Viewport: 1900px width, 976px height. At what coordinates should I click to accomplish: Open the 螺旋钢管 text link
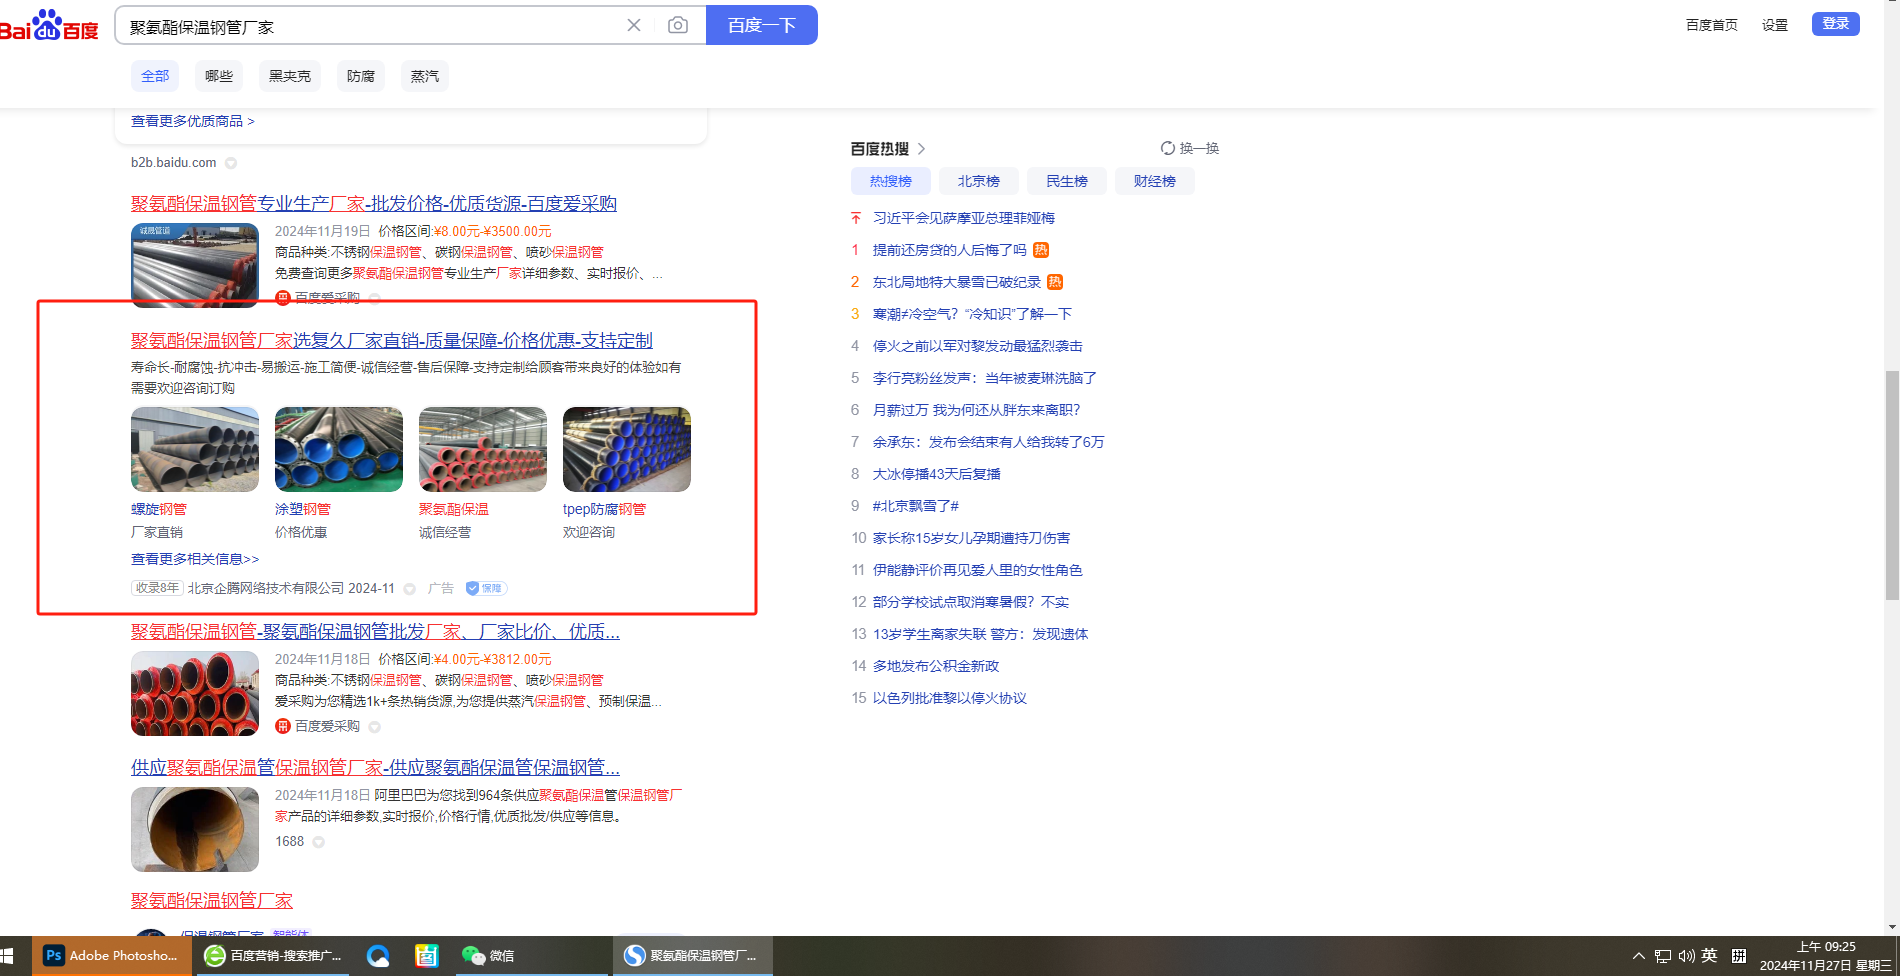(x=159, y=509)
